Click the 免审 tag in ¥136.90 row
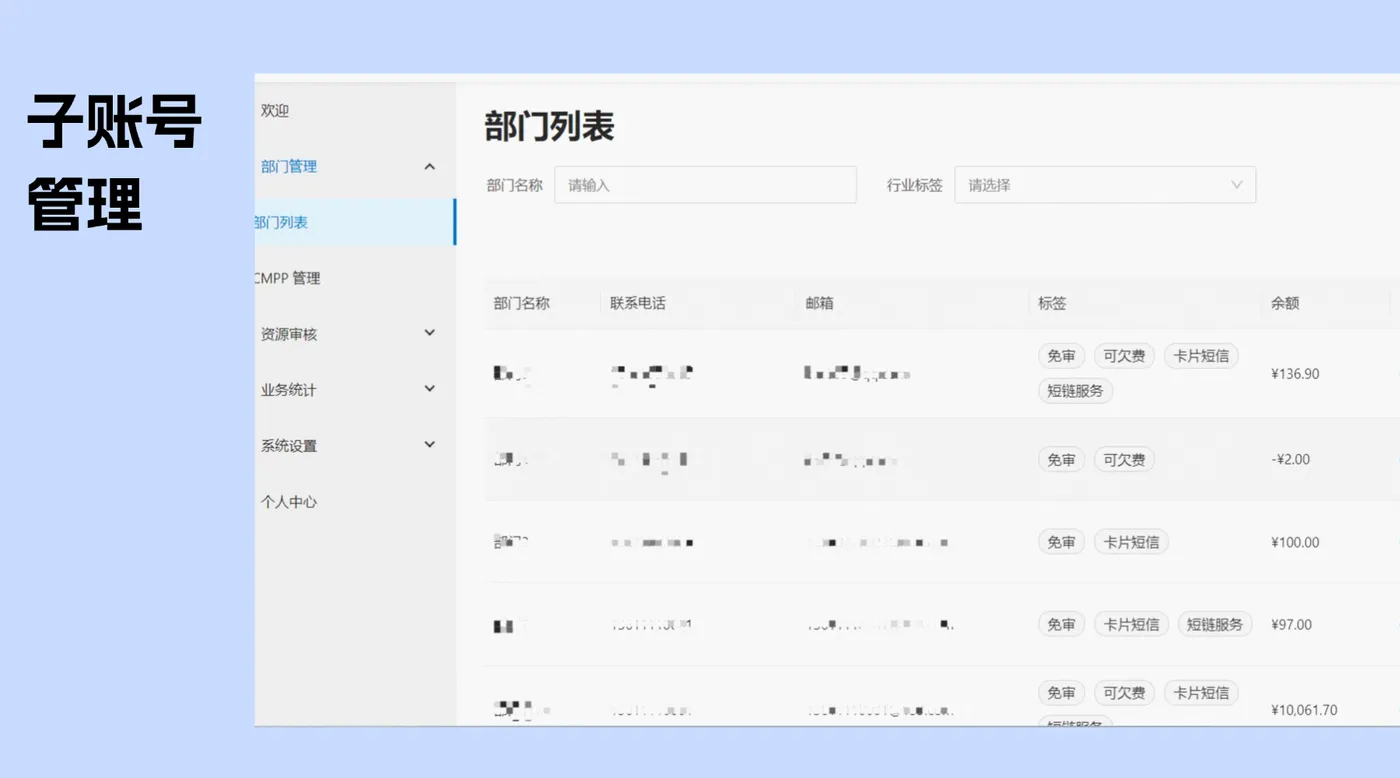Image resolution: width=1400 pixels, height=778 pixels. pos(1061,356)
